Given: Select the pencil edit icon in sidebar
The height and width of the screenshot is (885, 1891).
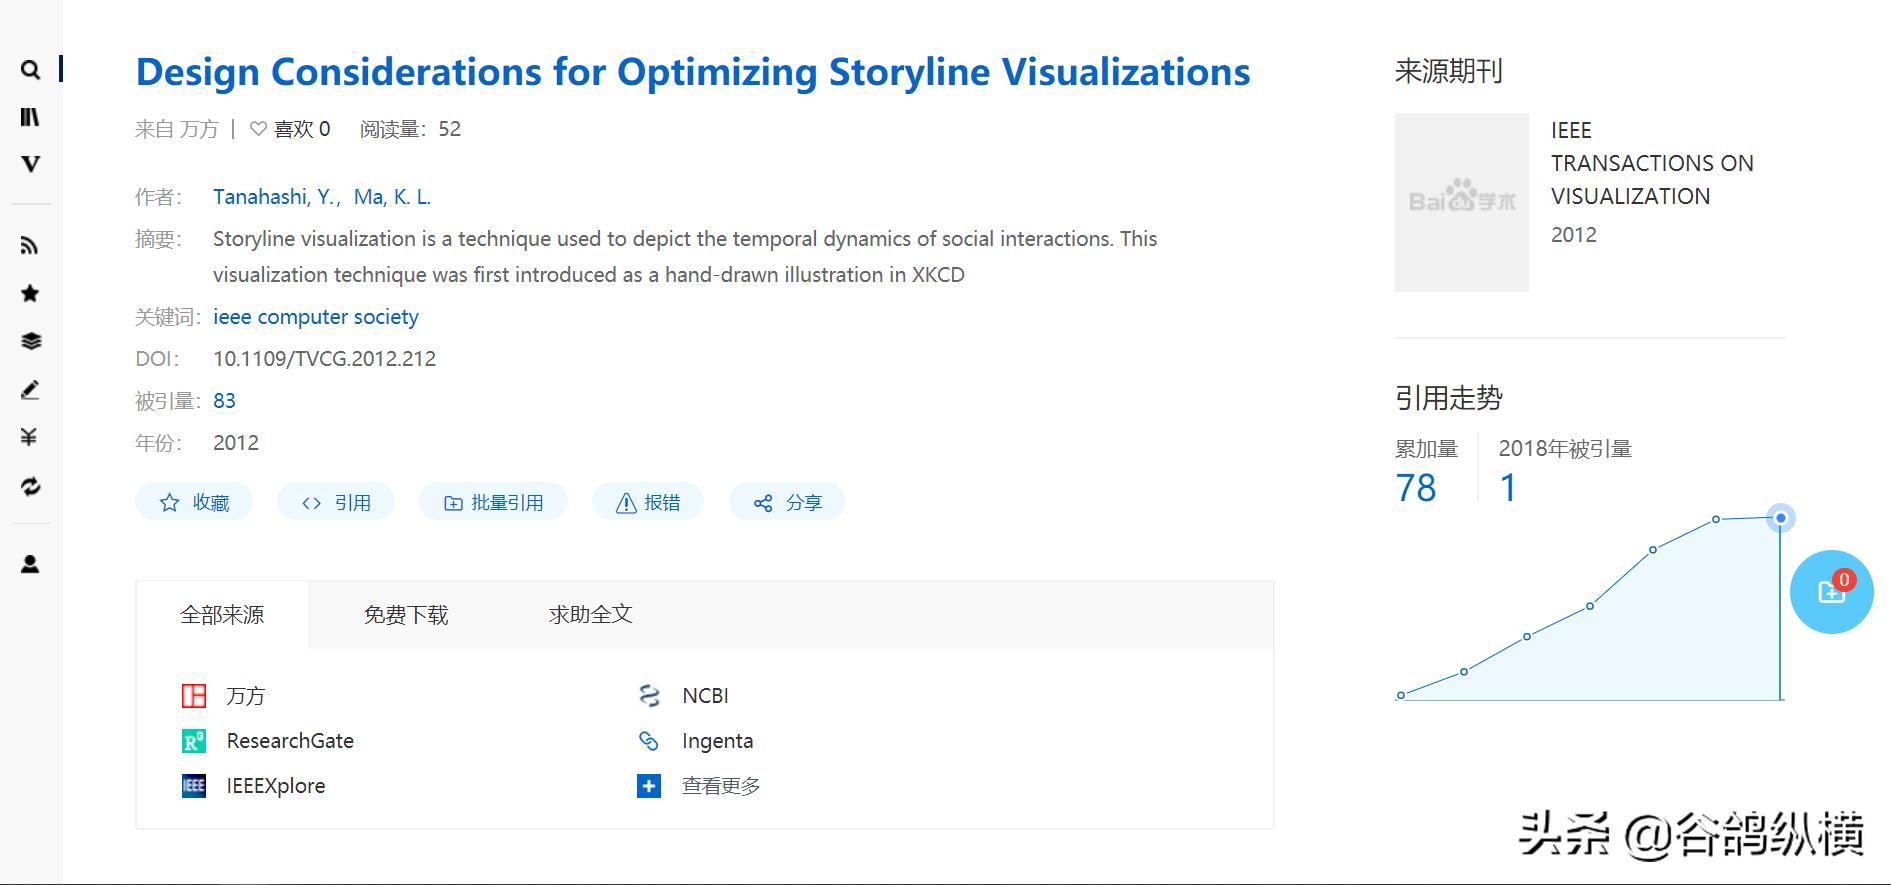Looking at the screenshot, I should click(x=30, y=389).
